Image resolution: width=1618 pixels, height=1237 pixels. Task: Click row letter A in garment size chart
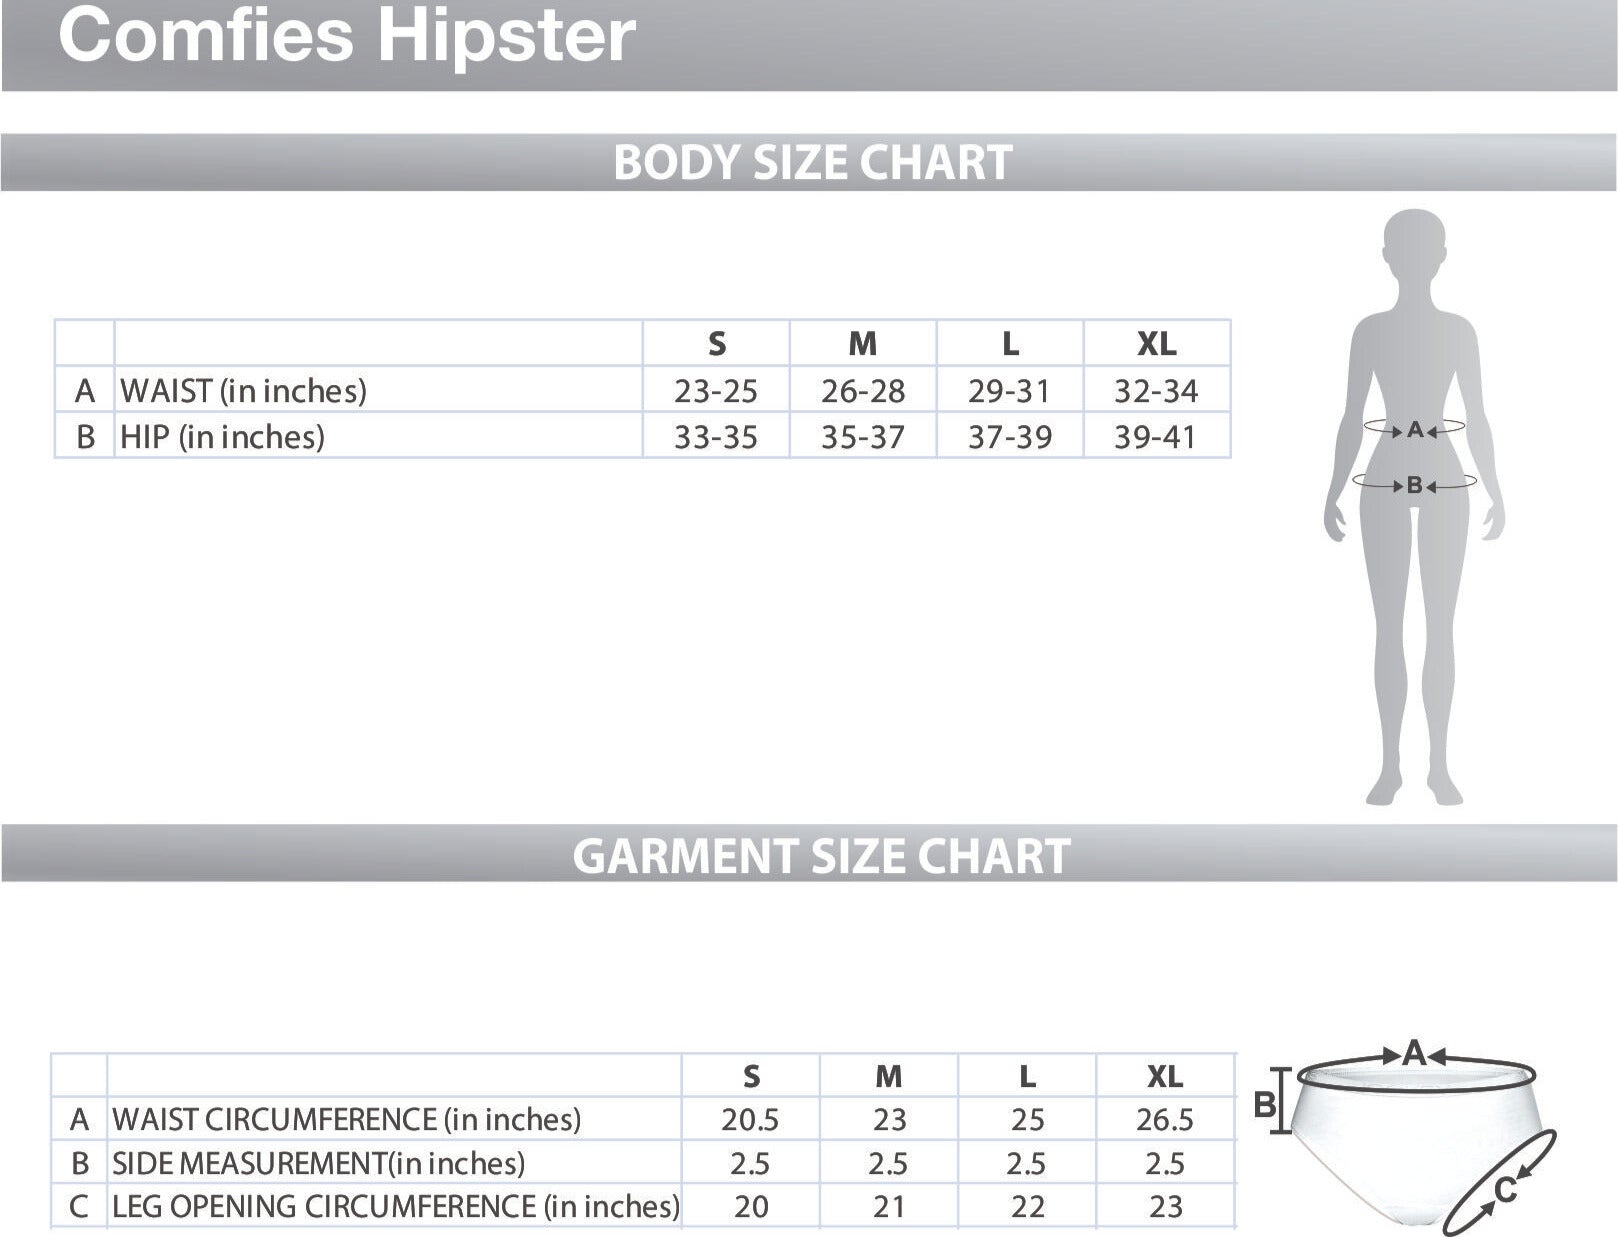(80, 1120)
